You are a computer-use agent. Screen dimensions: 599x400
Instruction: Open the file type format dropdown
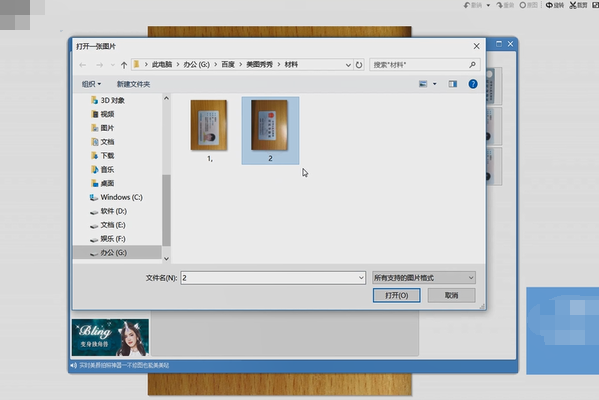424,278
